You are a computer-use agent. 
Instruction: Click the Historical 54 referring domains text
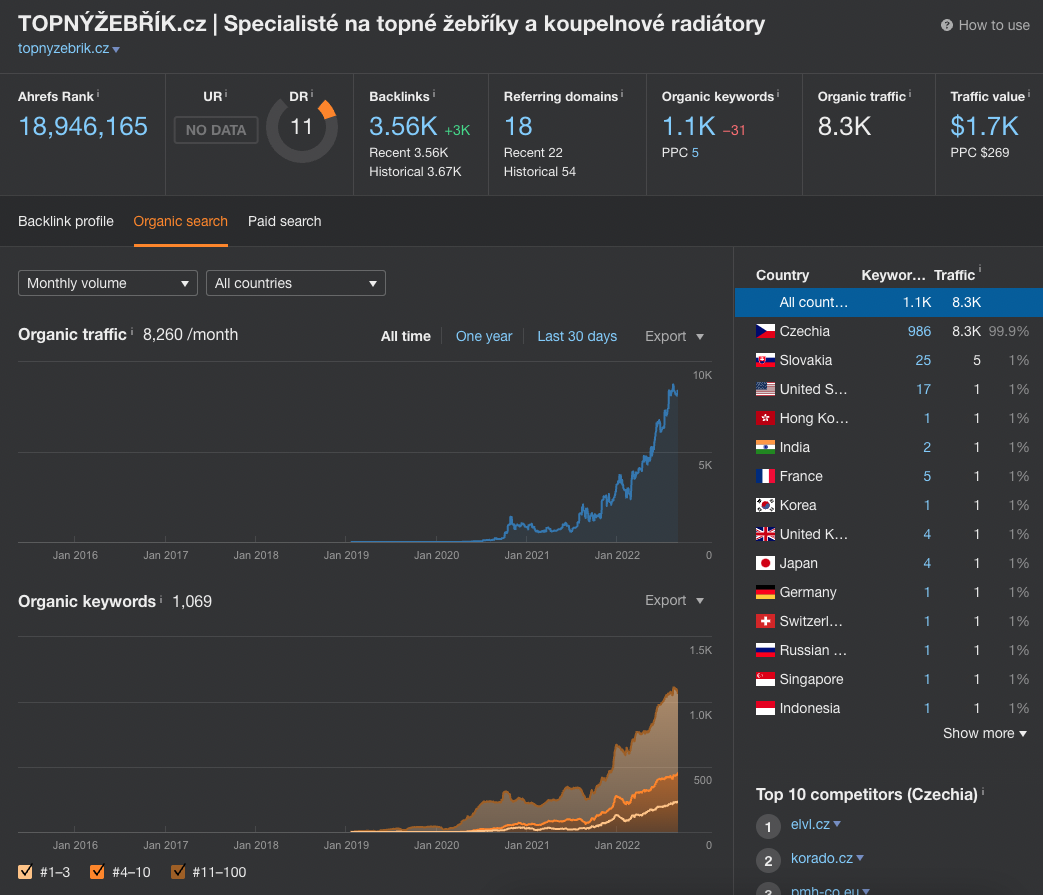tap(539, 172)
